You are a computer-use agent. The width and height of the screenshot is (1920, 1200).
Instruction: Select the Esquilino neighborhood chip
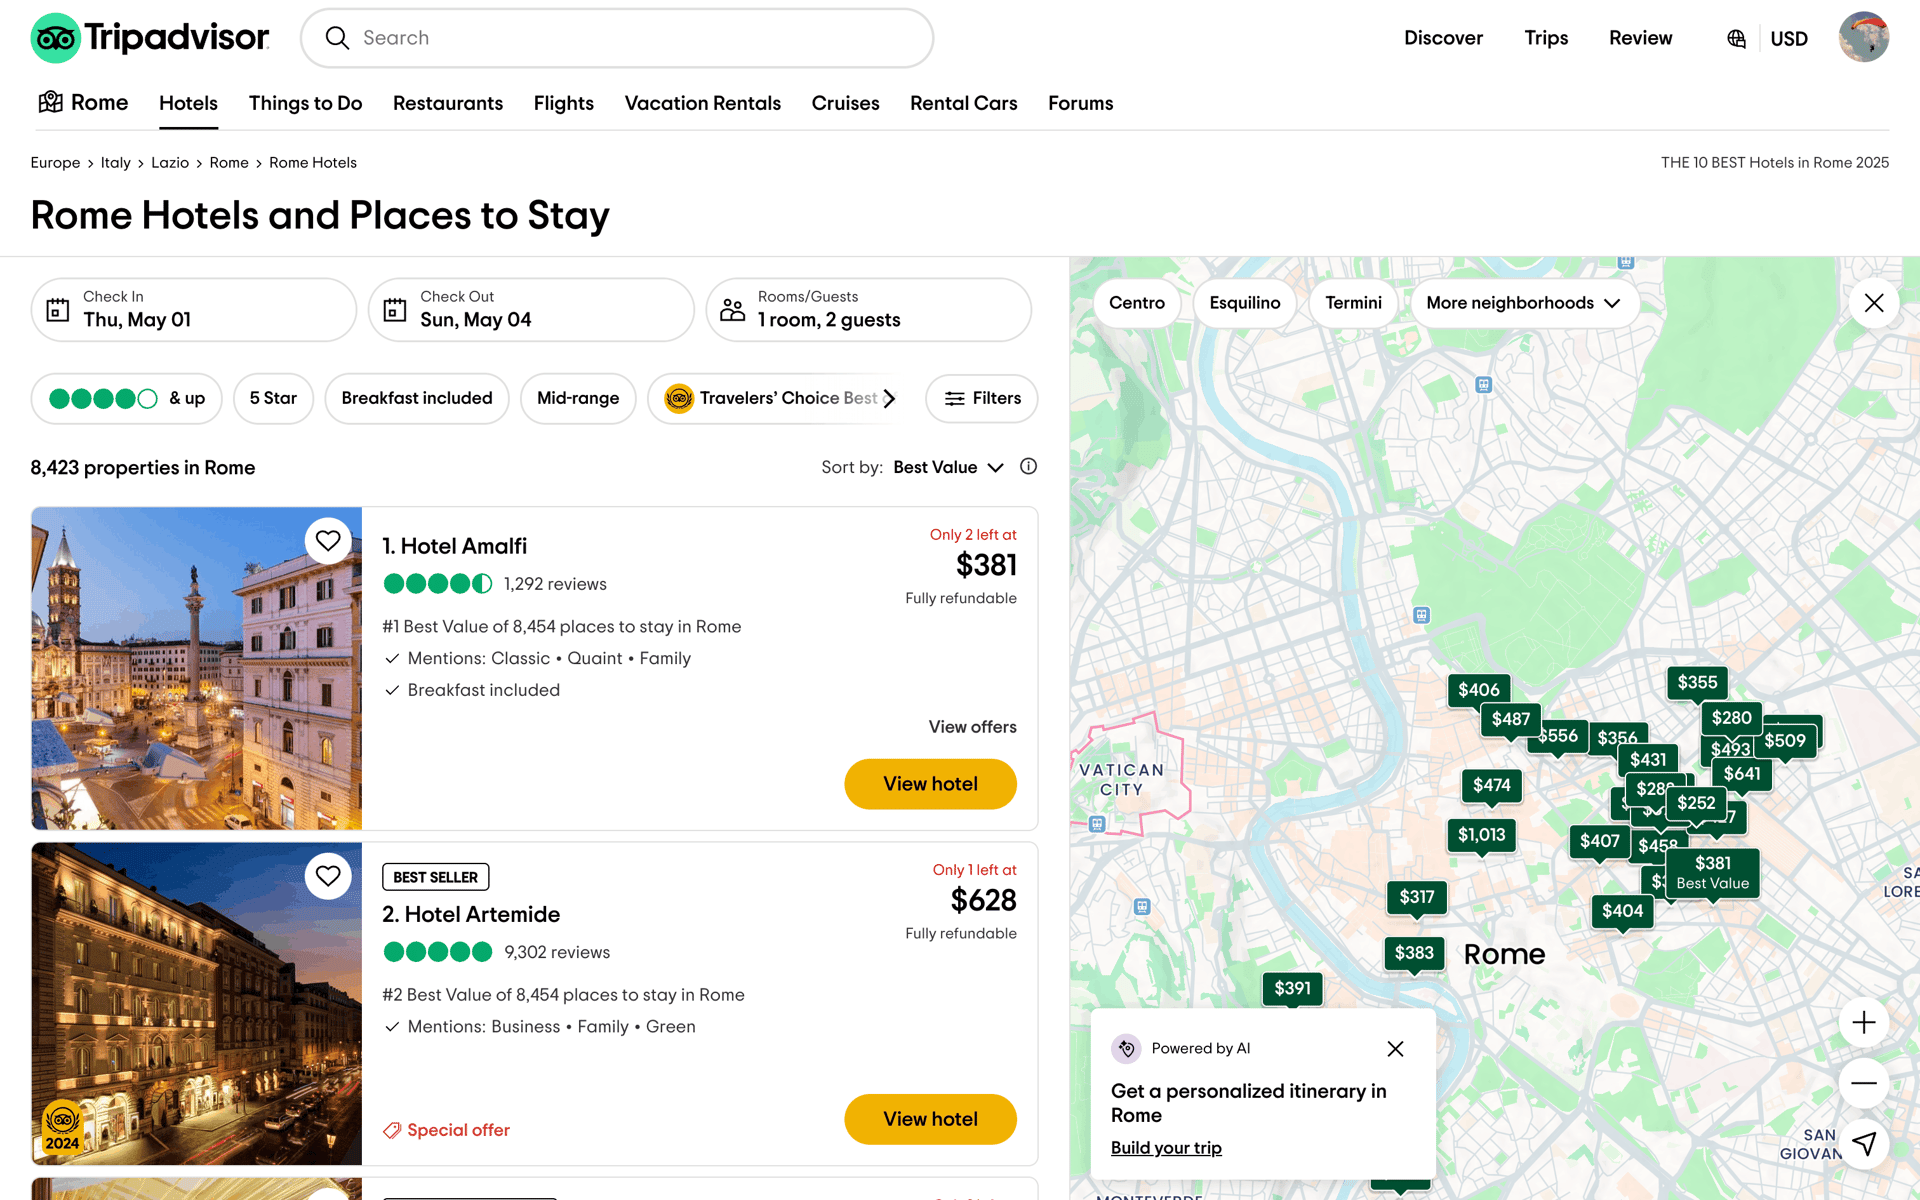pyautogui.click(x=1244, y=303)
